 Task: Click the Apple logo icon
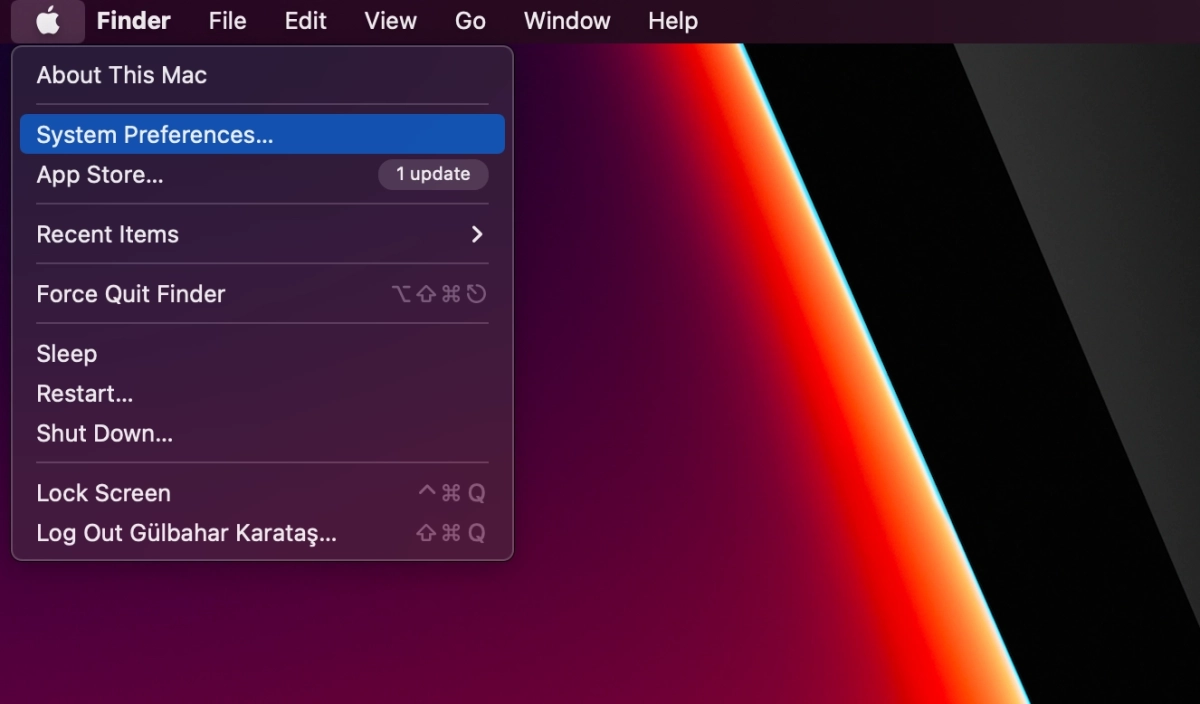(x=47, y=21)
